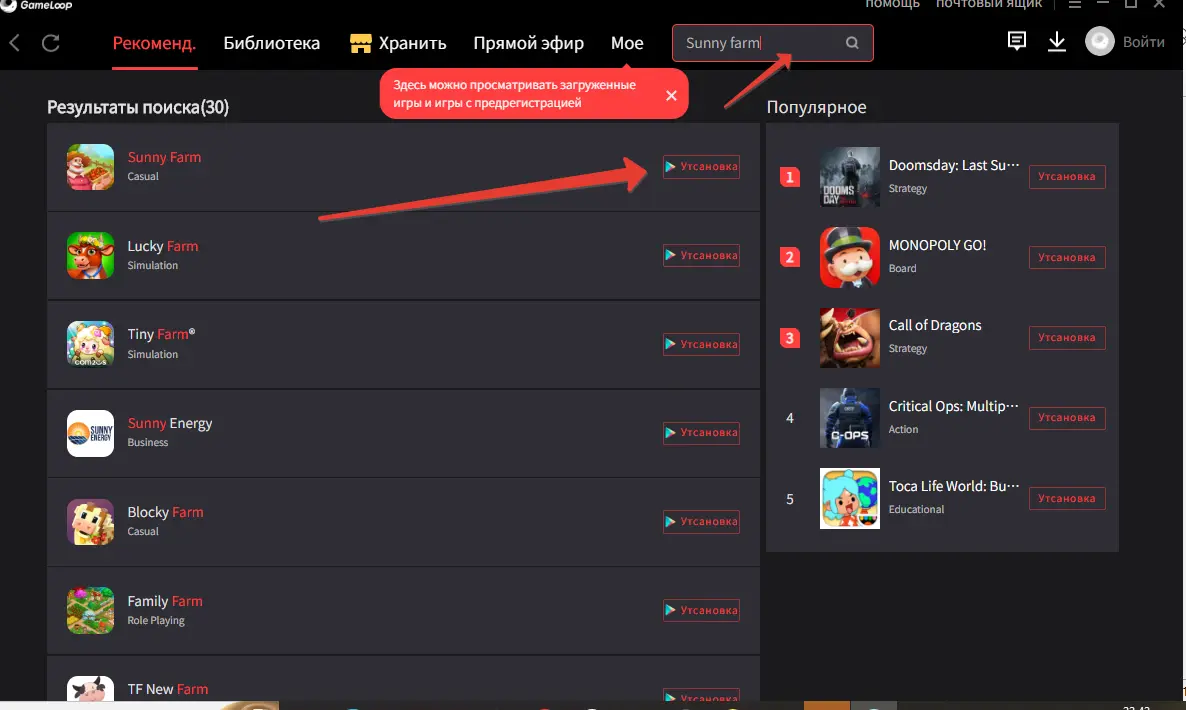Focus the search field containing Sunny farm

(772, 43)
